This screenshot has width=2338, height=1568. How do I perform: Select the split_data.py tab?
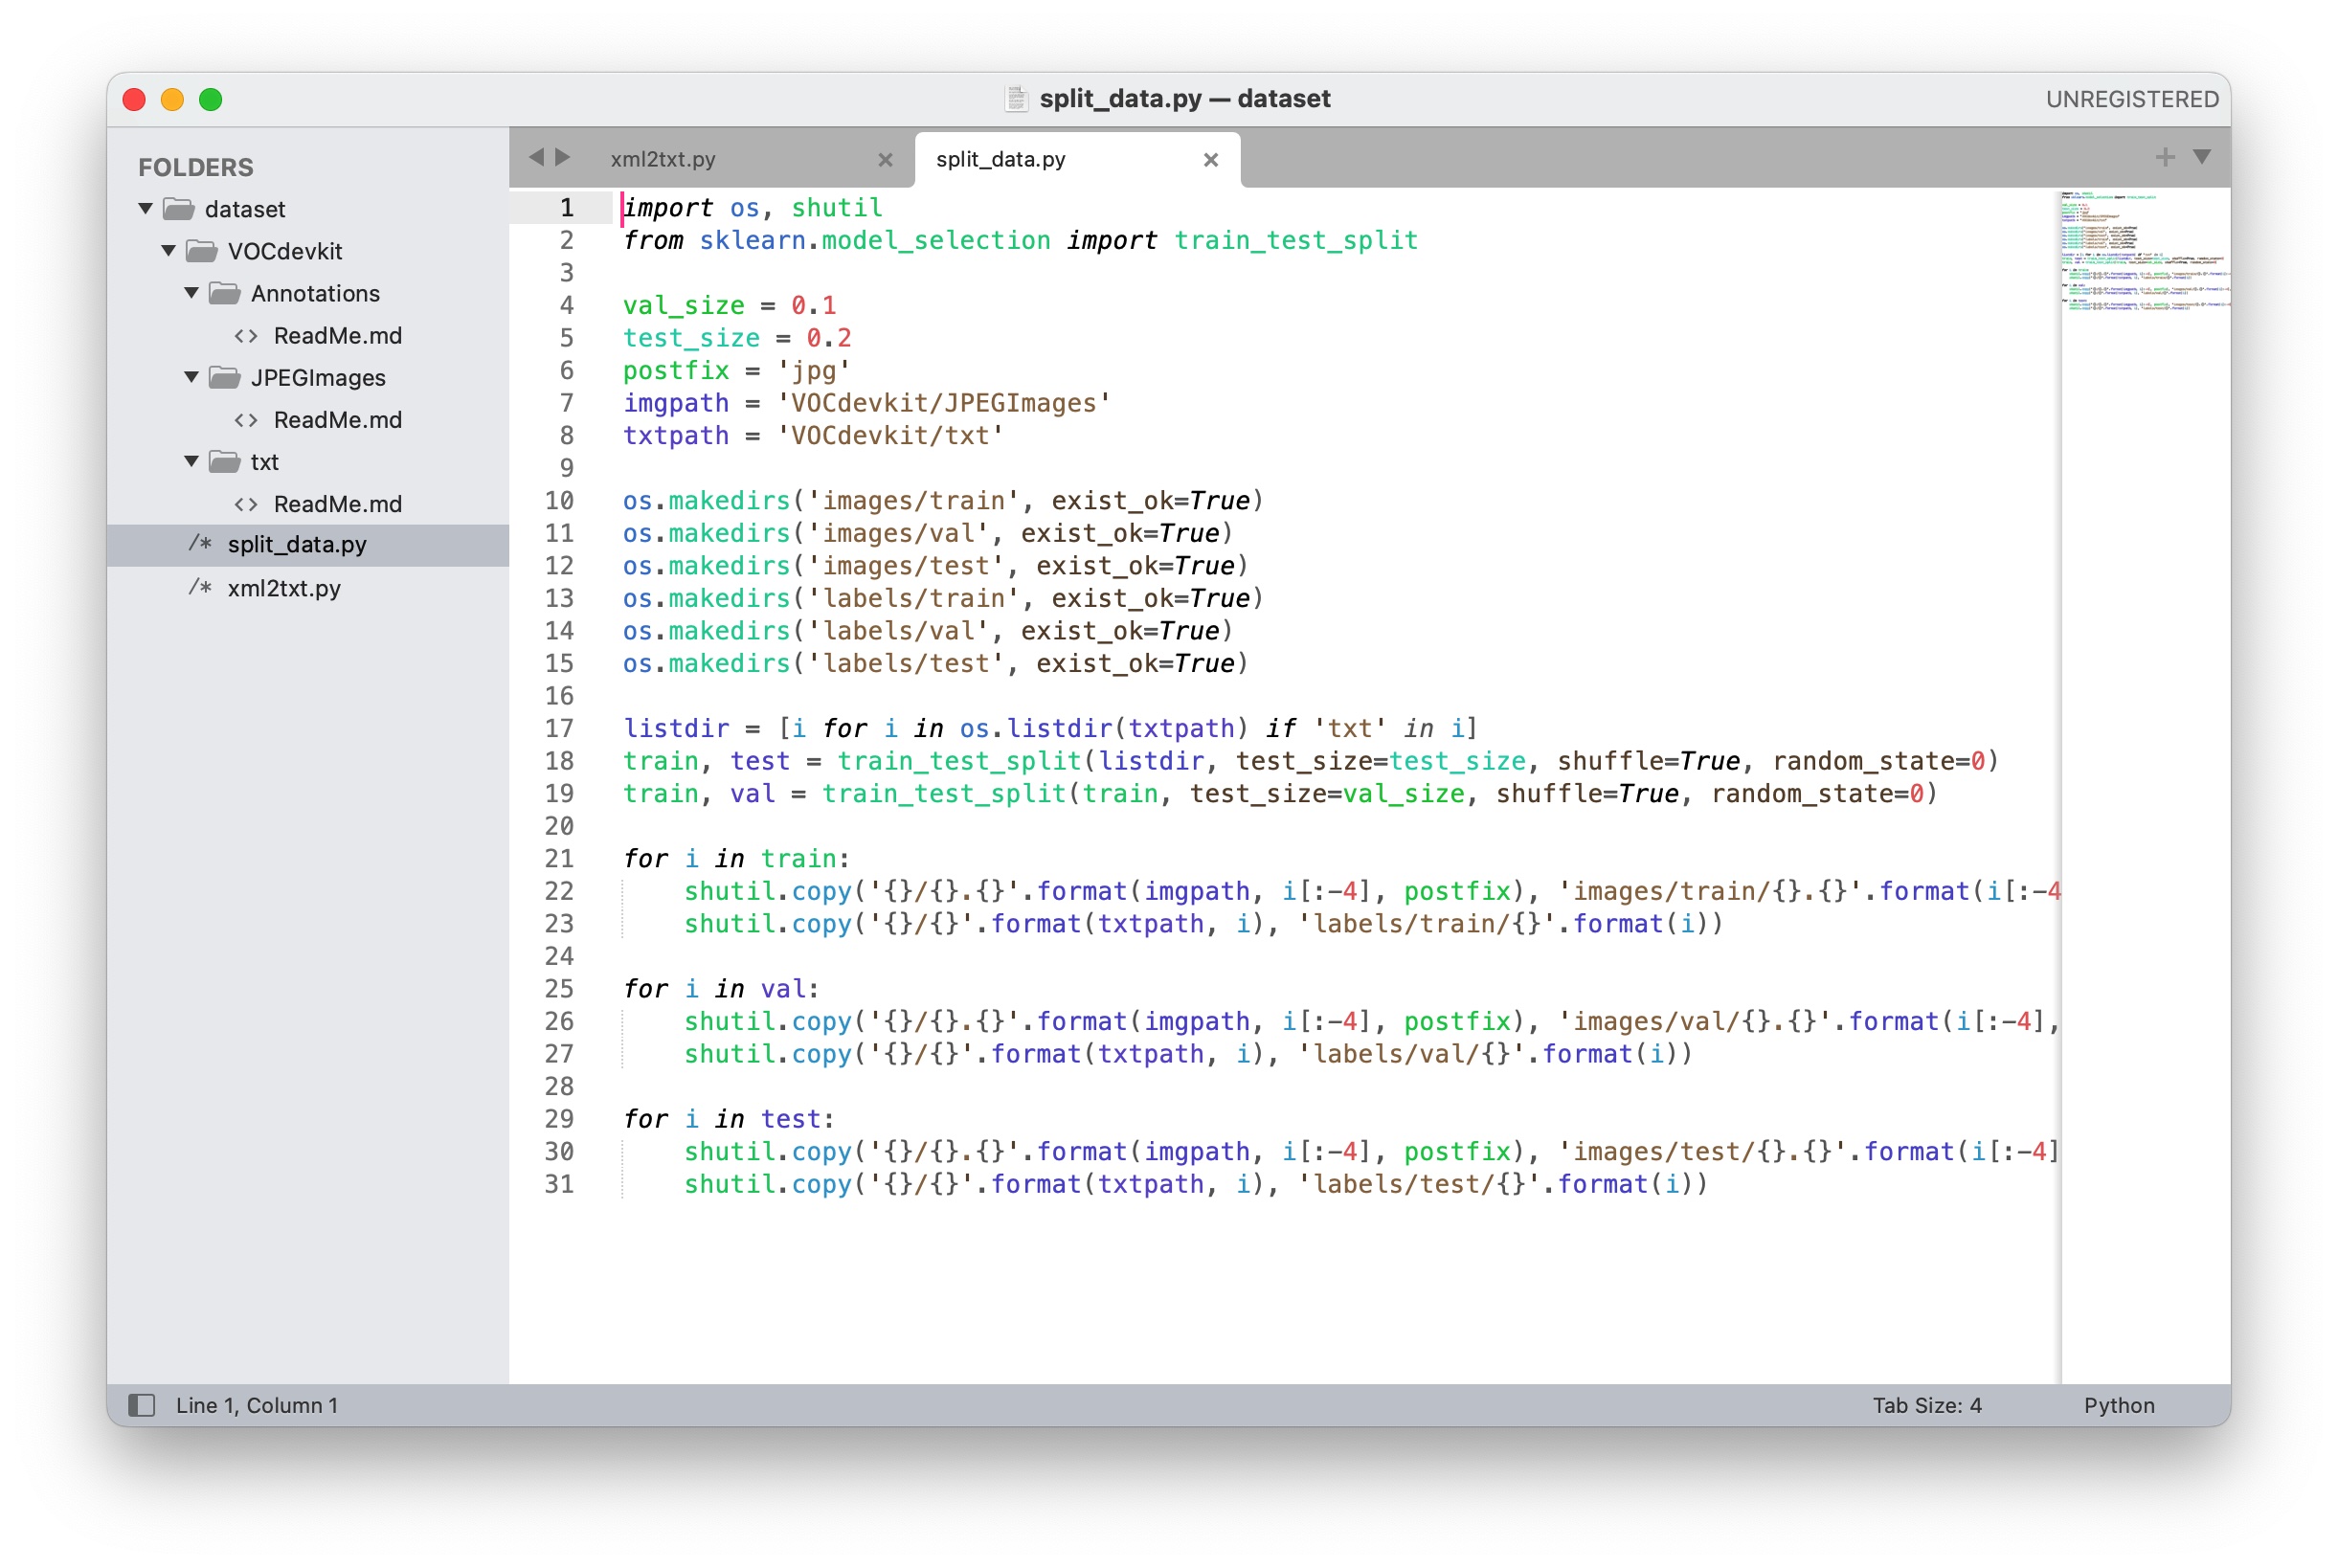point(1001,160)
